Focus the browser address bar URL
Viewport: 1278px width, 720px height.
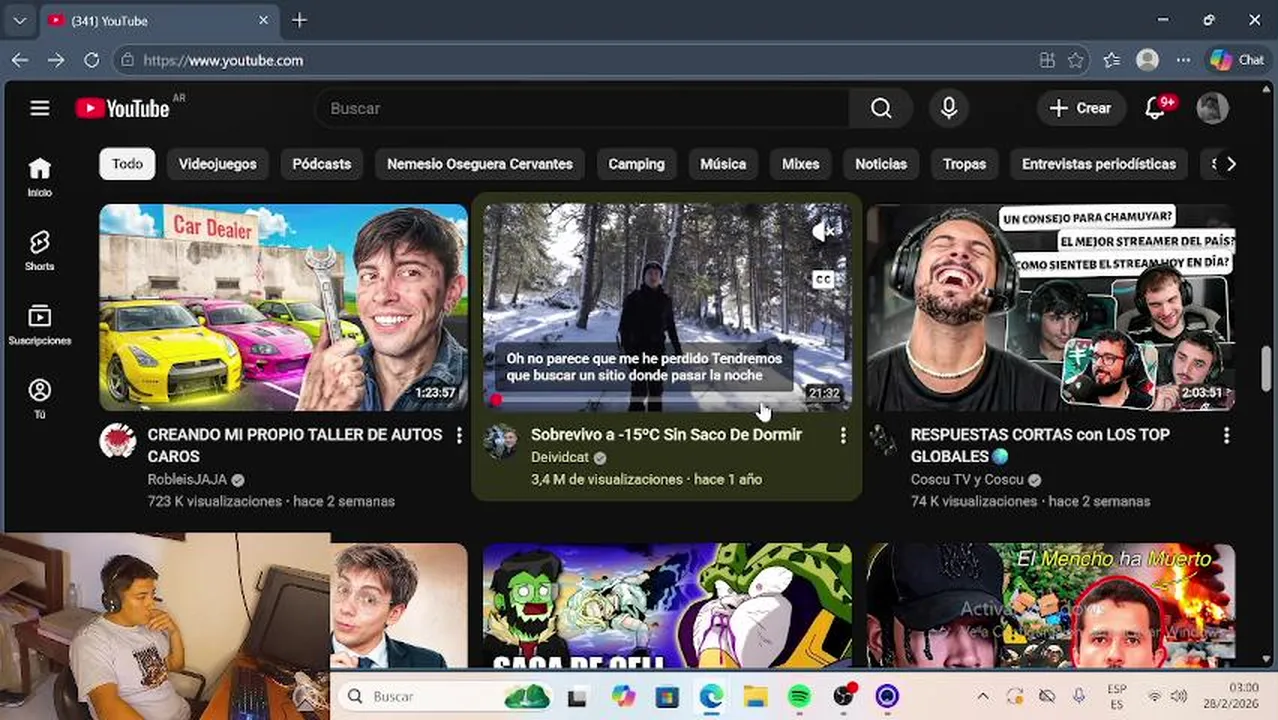click(223, 60)
